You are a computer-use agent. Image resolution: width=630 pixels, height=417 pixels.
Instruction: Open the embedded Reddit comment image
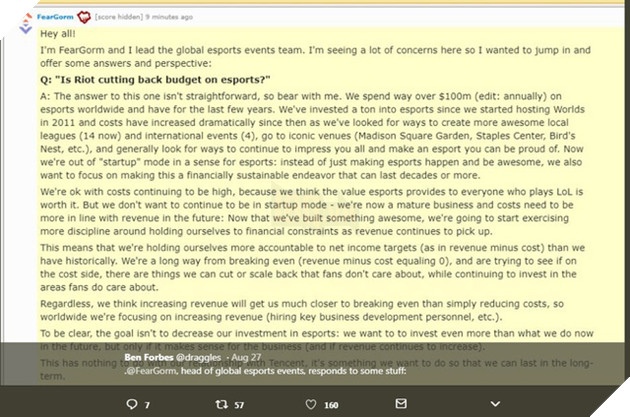click(x=312, y=193)
